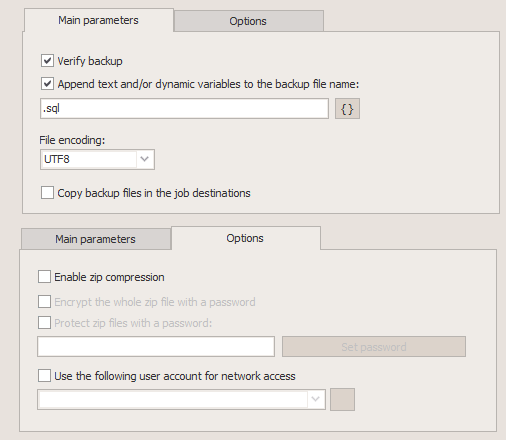
Task: Click inside the user account combo field
Action: pos(173,399)
